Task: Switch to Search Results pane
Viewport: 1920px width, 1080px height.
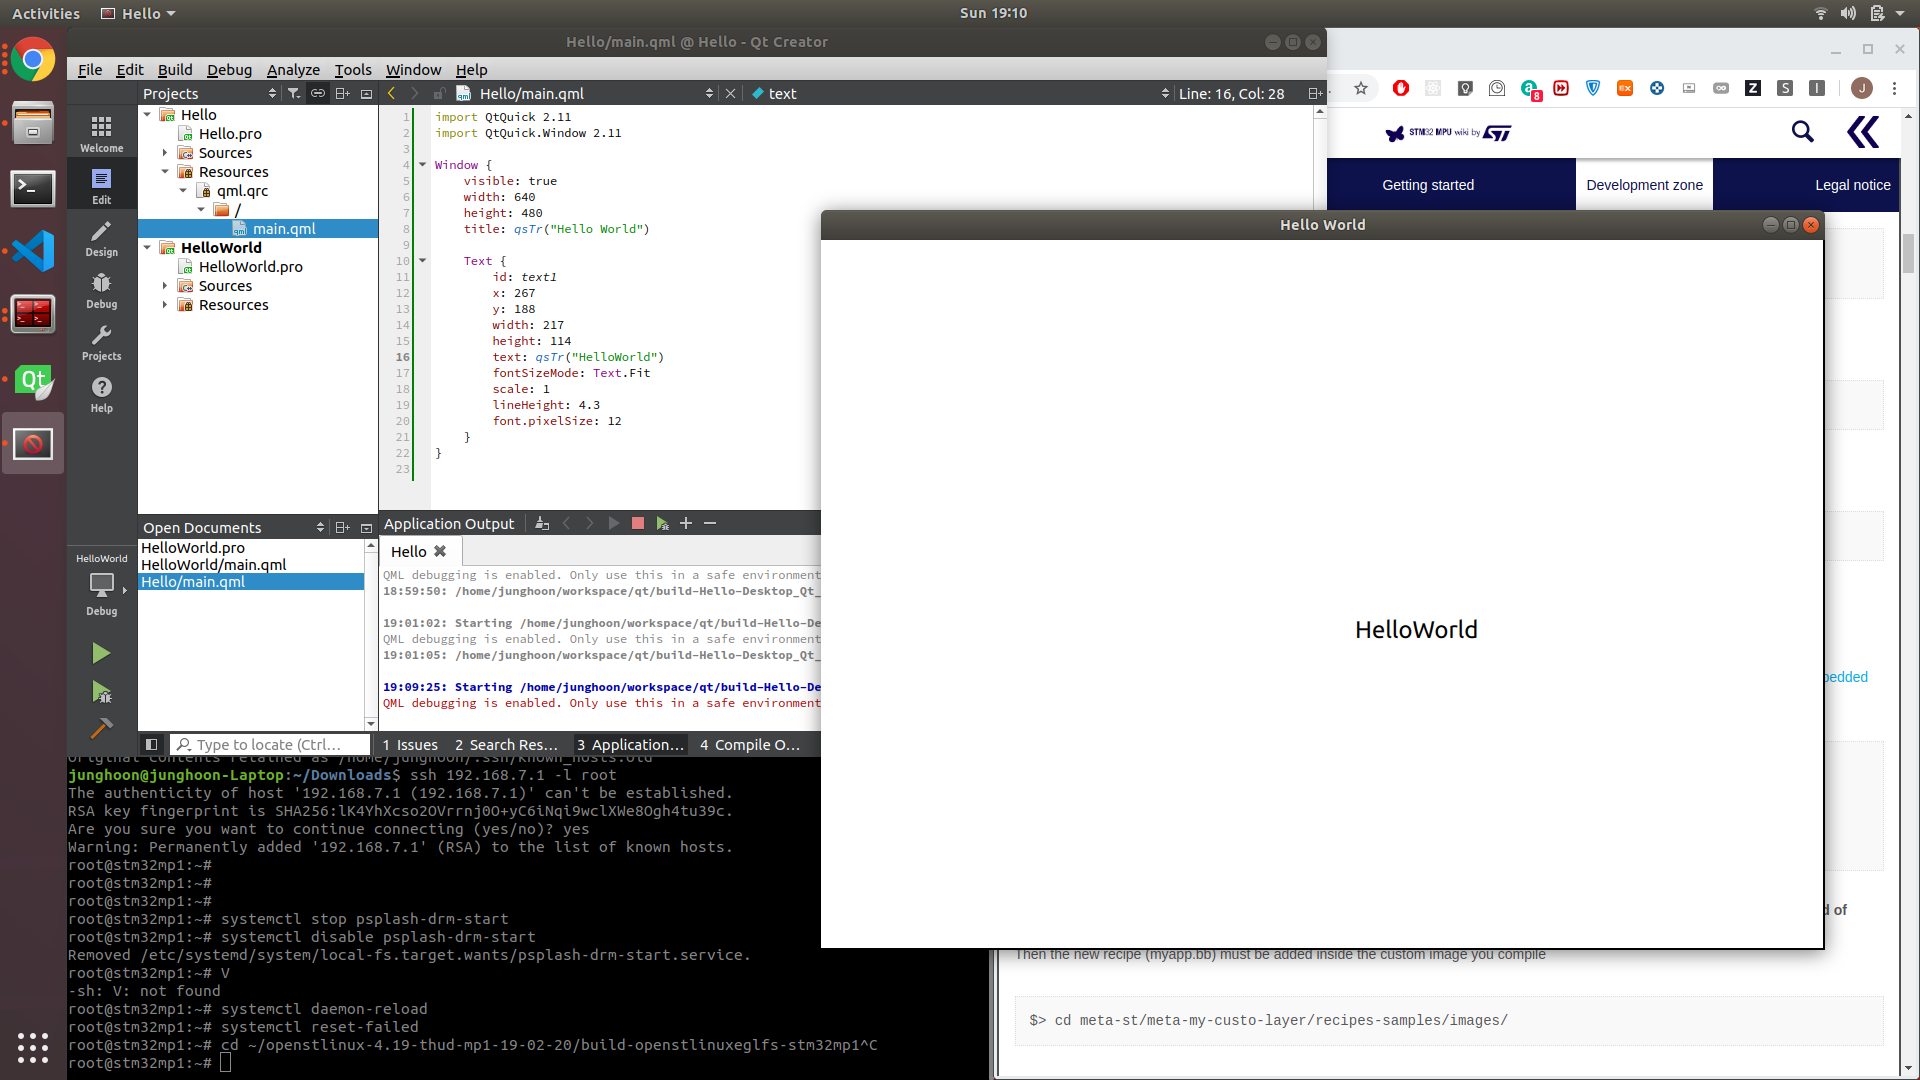Action: point(506,744)
